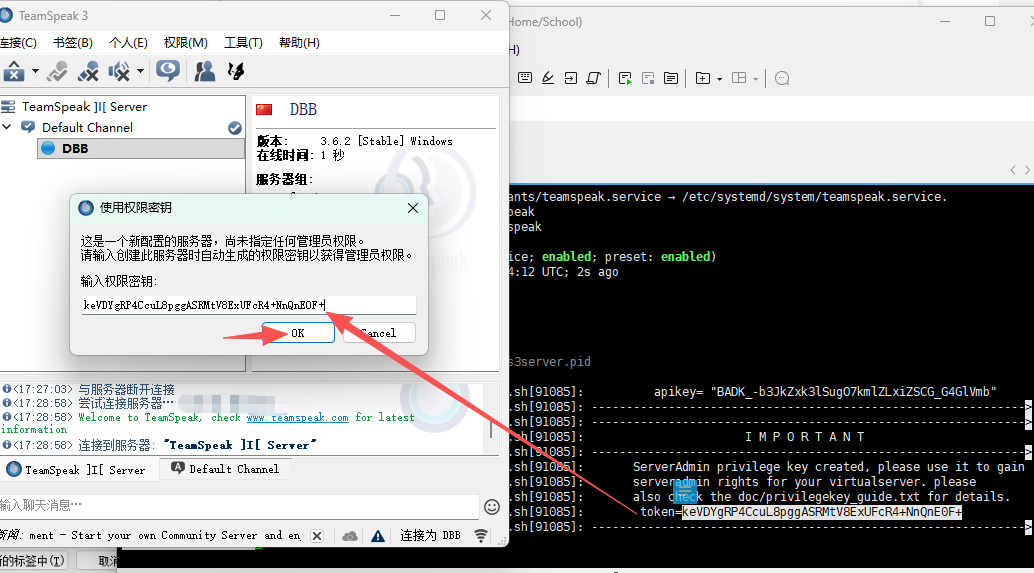1034x573 pixels.
Task: Click the highlighter pen icon in terminal toolbar
Action: (x=548, y=78)
